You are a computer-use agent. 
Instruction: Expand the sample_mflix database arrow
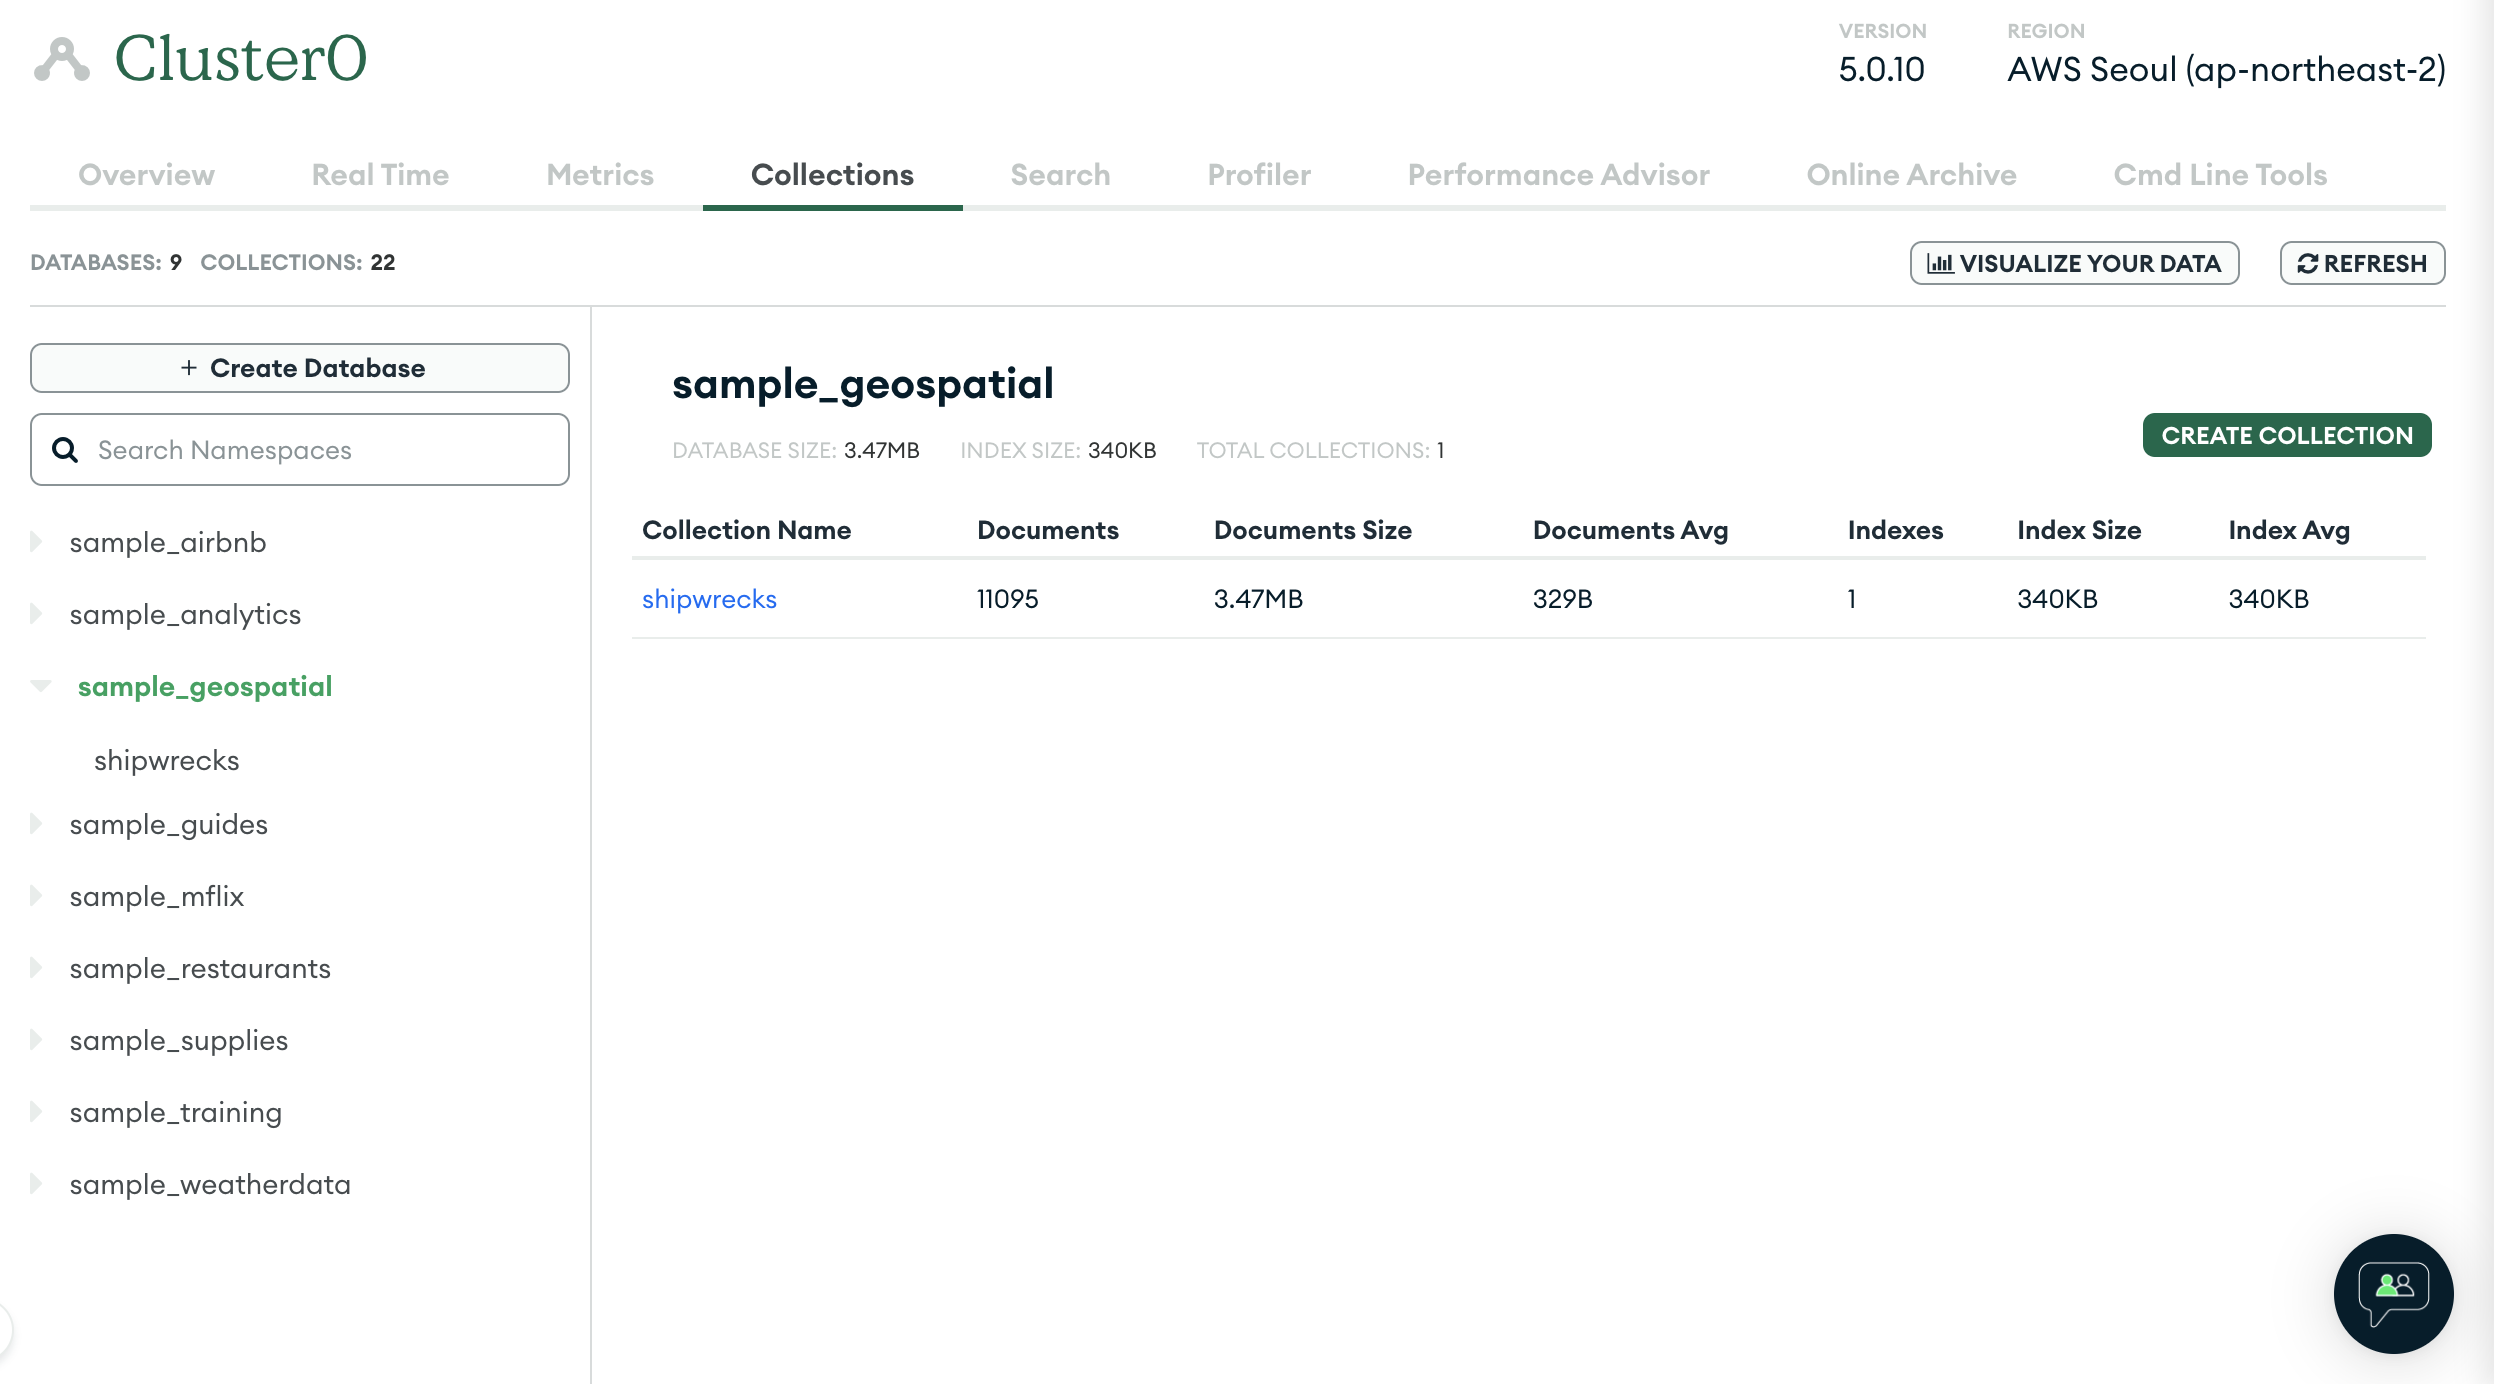37,896
